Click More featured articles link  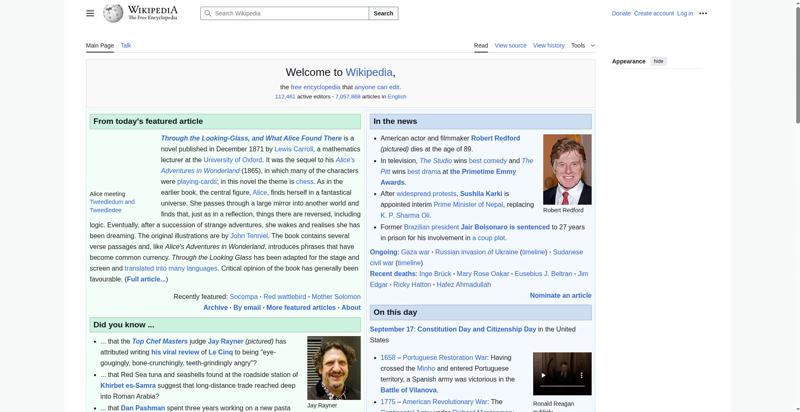[301, 307]
